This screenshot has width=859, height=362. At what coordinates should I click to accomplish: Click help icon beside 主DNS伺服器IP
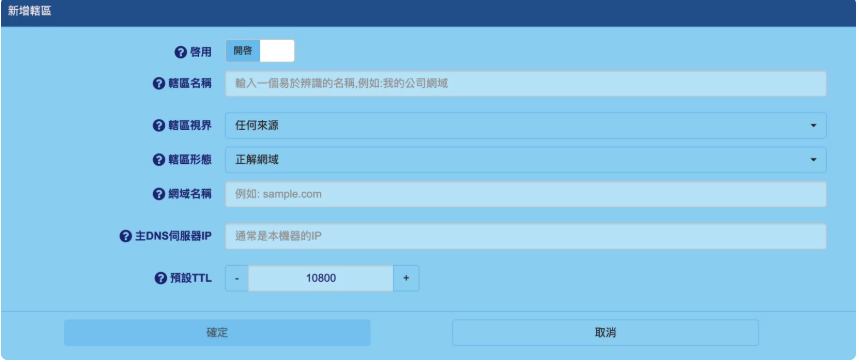[x=125, y=236]
